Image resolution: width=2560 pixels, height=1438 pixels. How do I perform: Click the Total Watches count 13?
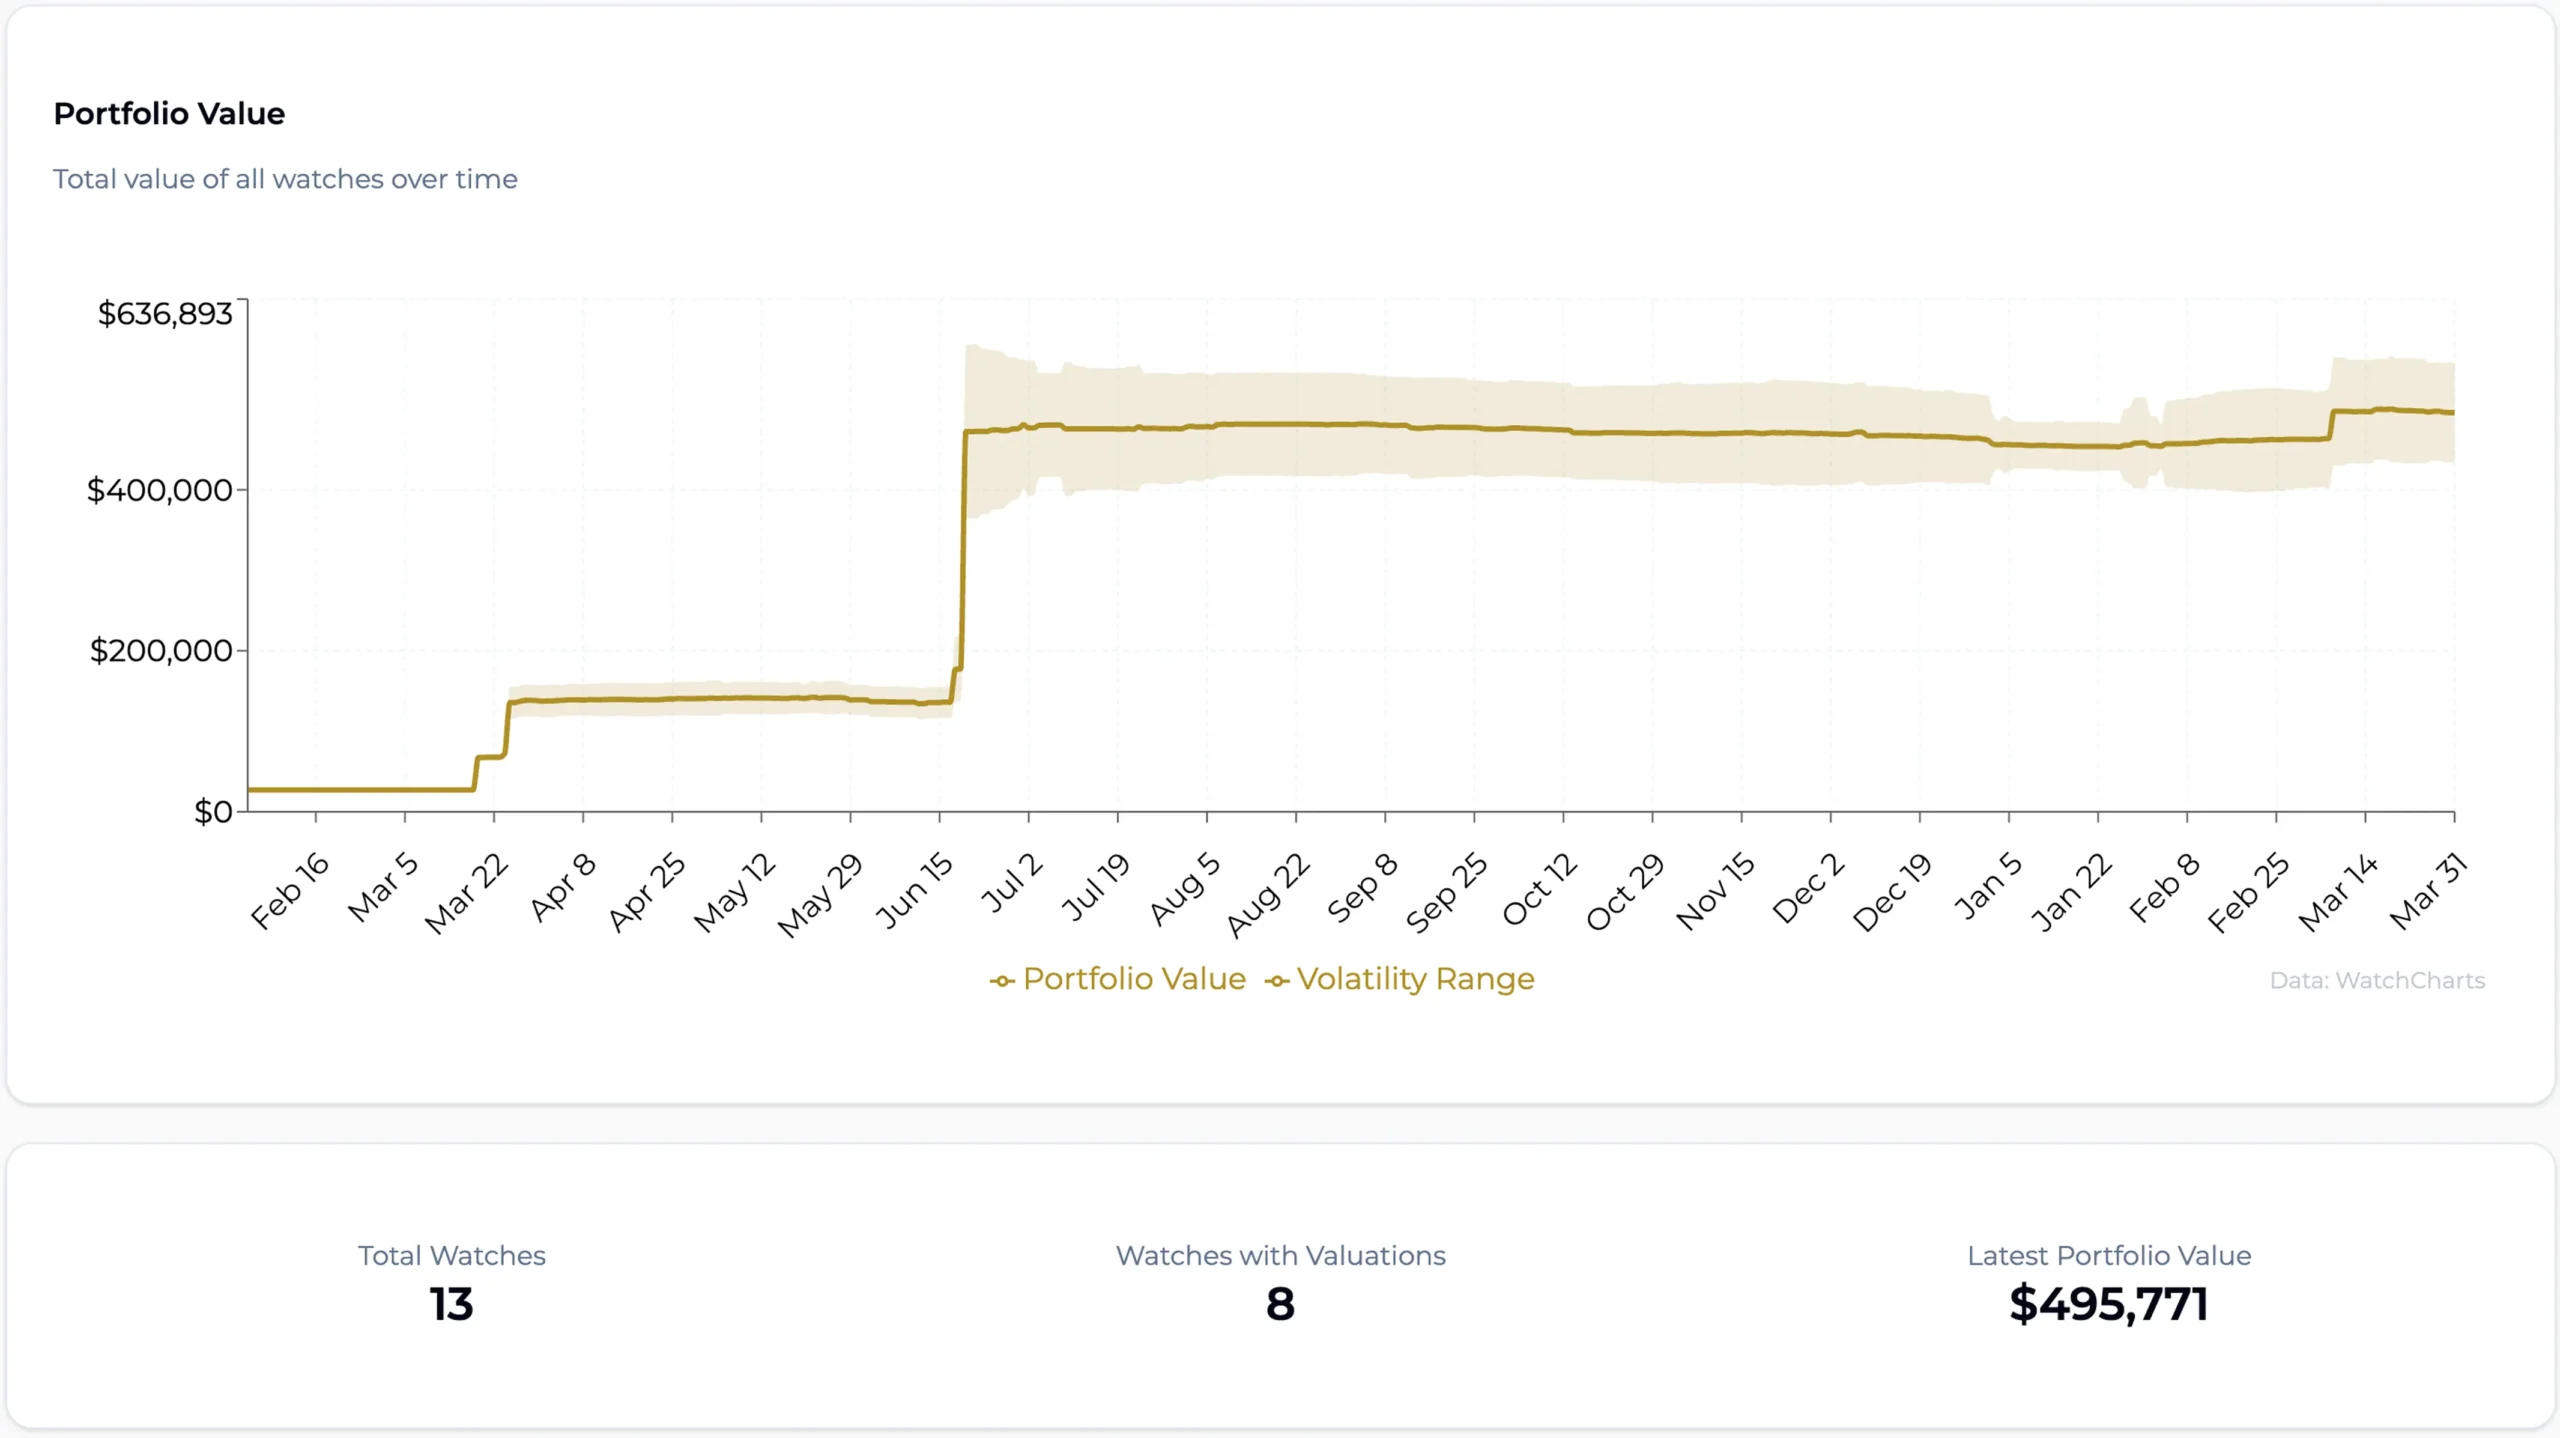pyautogui.click(x=451, y=1304)
